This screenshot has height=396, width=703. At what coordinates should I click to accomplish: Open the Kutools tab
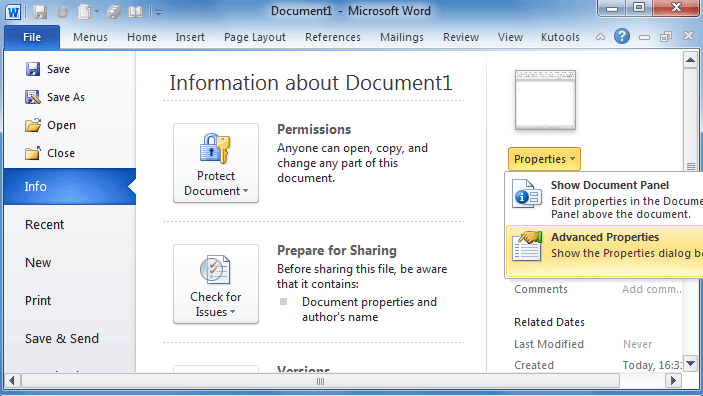click(560, 37)
